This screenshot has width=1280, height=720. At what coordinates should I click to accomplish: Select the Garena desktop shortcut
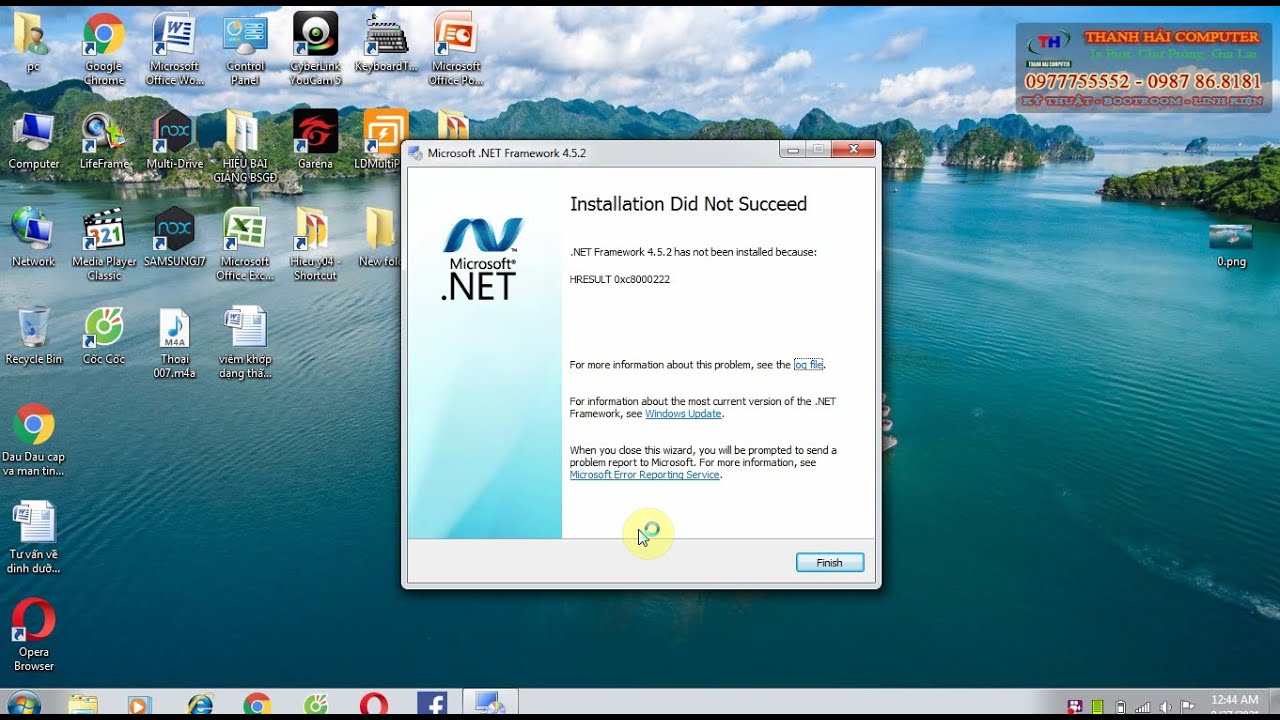315,140
